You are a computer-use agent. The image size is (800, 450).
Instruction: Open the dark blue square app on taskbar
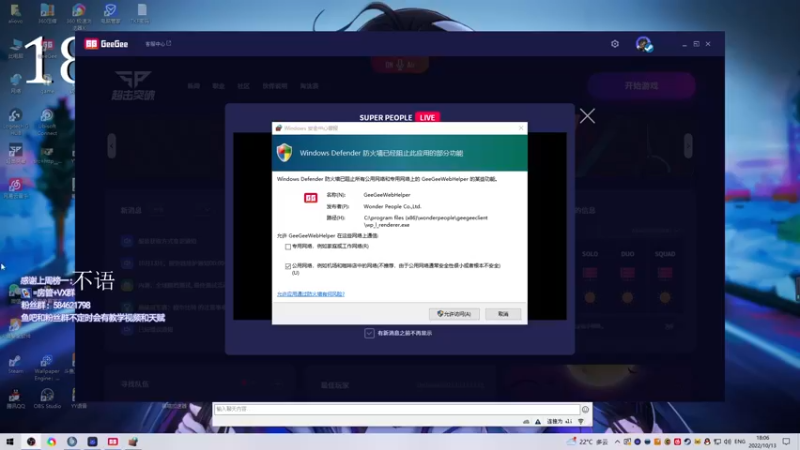point(92,441)
